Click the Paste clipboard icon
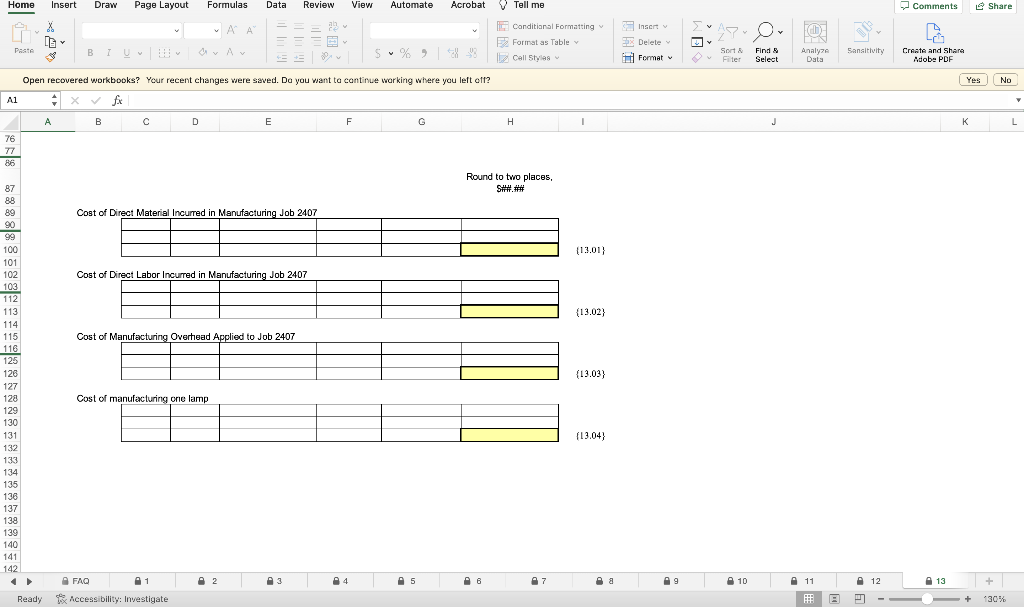The image size is (1024, 607). coord(22,34)
